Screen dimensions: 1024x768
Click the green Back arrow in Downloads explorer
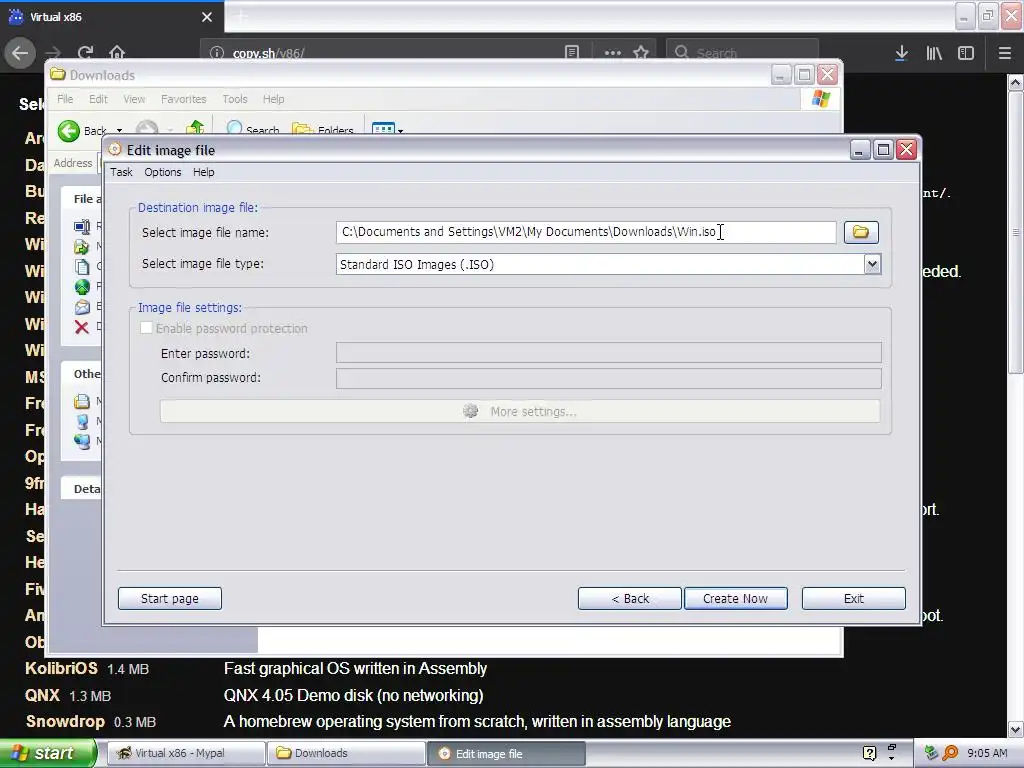(x=69, y=131)
